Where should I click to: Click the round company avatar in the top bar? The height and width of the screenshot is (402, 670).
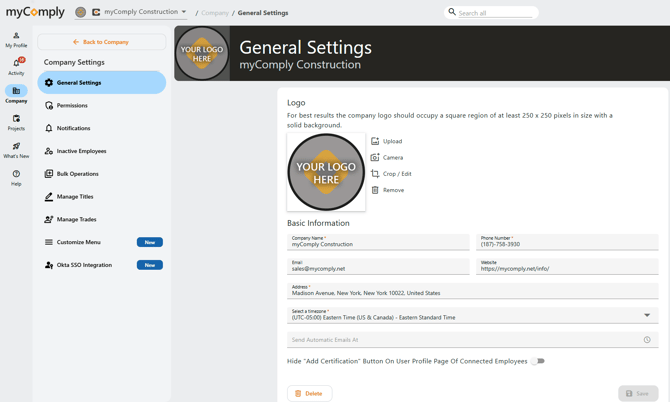[x=80, y=12]
